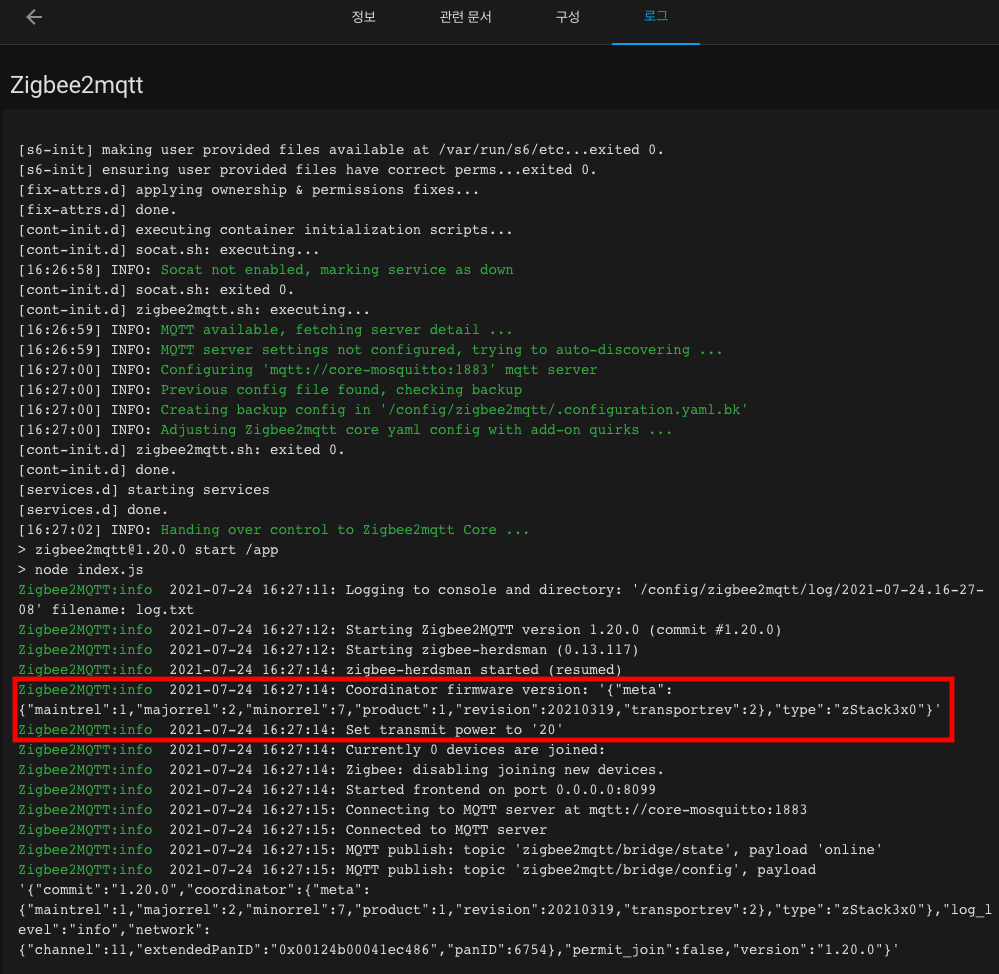Click line 'Handing over control to Zigbee2mqtt Core'
Viewport: 999px width, 974px height.
click(x=274, y=530)
